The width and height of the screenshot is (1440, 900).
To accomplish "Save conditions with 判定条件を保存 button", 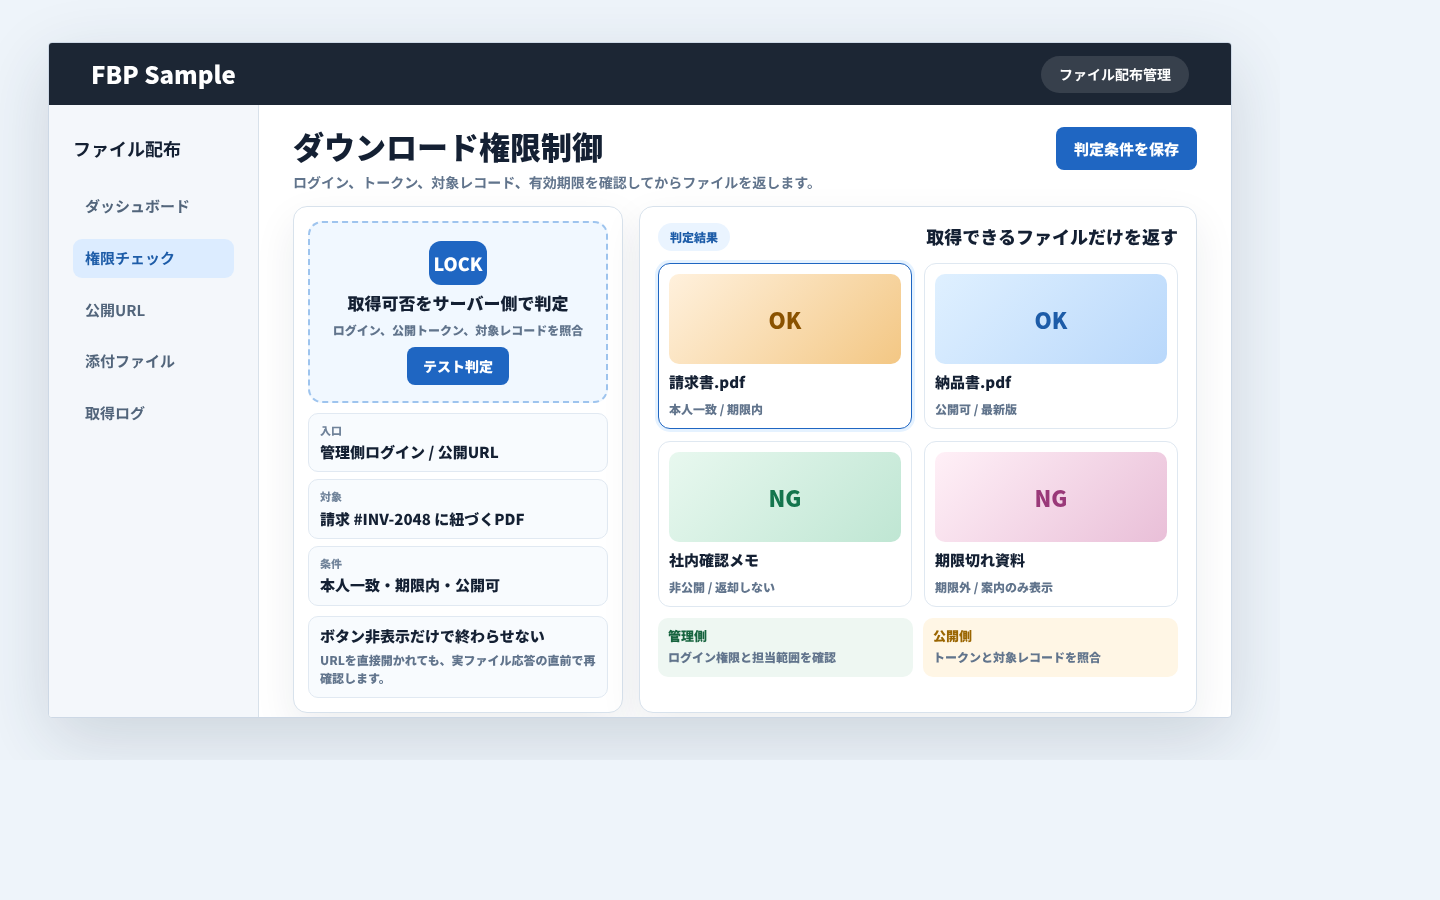I will [1126, 149].
